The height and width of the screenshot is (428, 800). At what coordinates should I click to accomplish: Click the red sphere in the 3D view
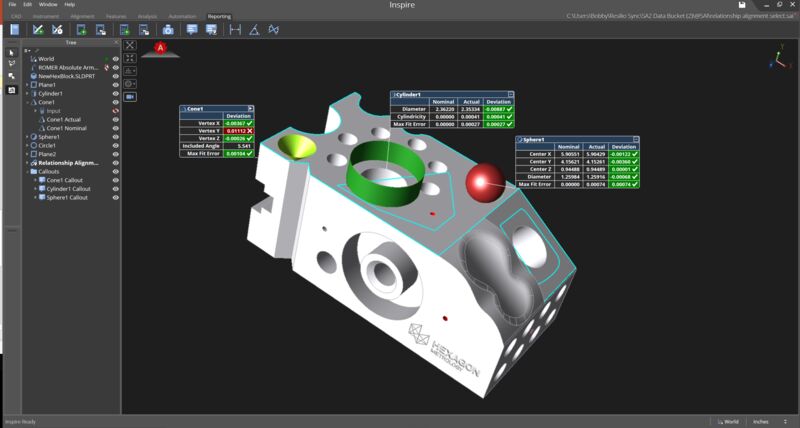tap(485, 181)
